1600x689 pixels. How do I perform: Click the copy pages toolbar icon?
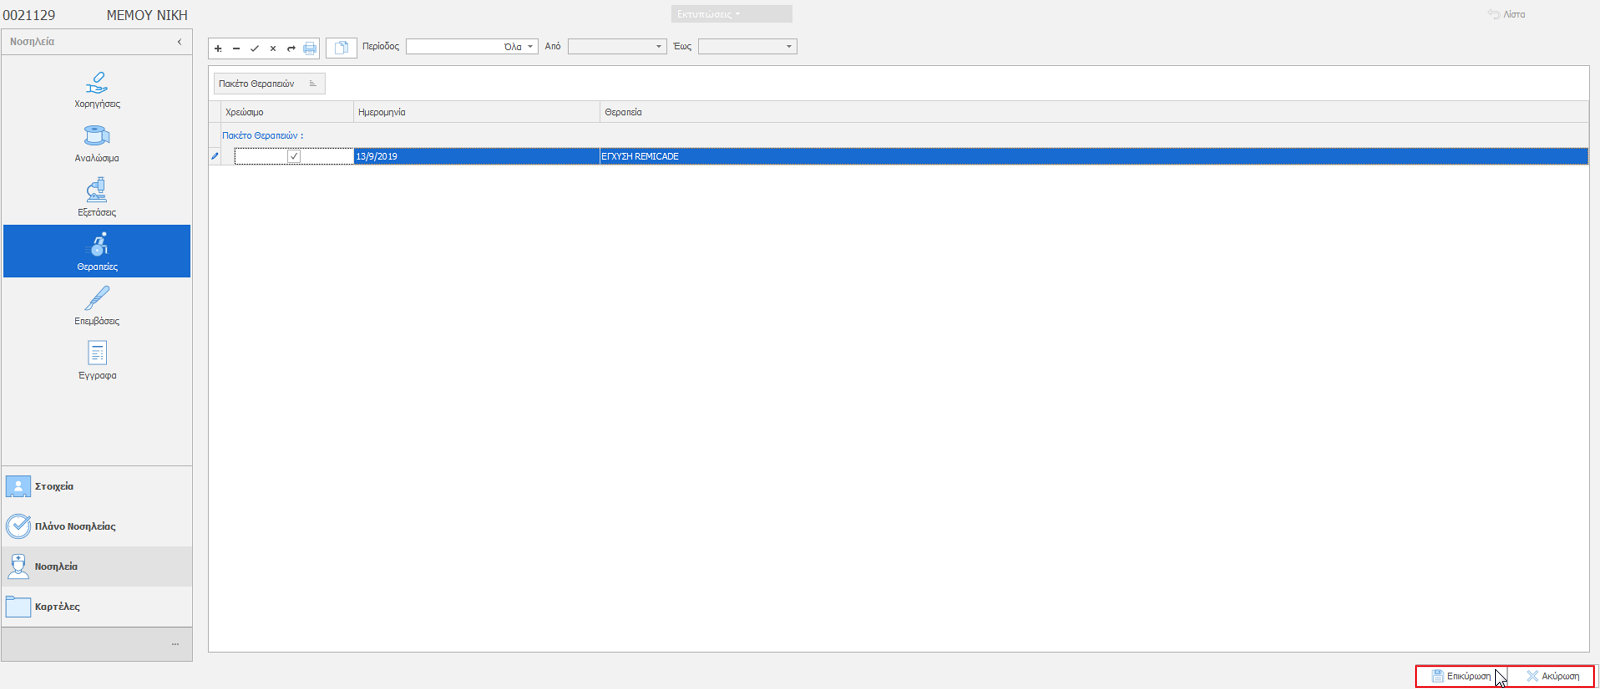coord(341,48)
